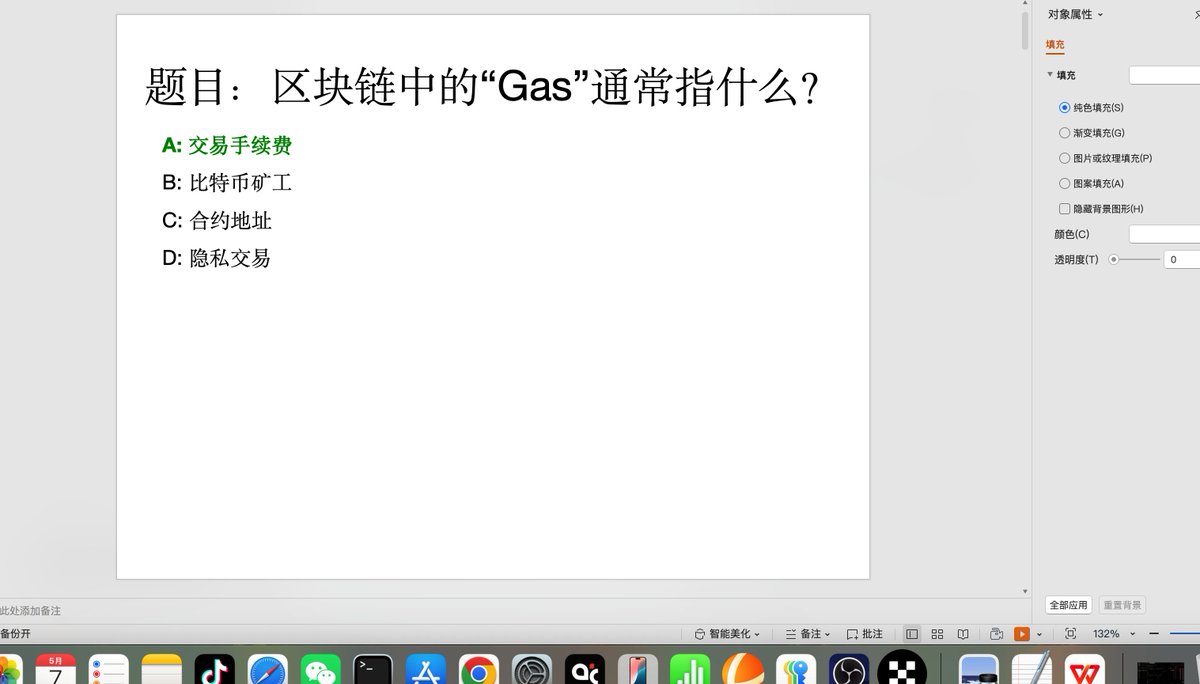
Task: Click the transparency slider handle
Action: [1113, 260]
